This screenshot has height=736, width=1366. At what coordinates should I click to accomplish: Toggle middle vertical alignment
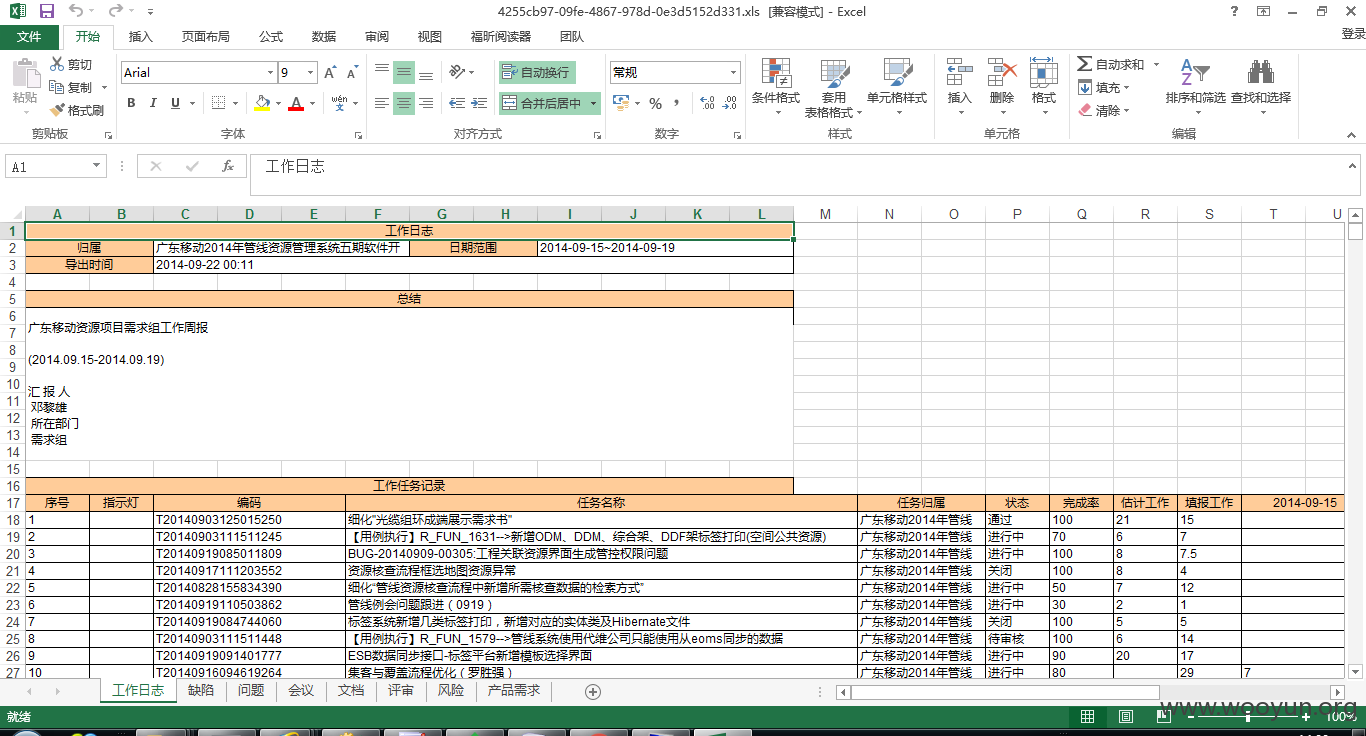click(x=404, y=72)
